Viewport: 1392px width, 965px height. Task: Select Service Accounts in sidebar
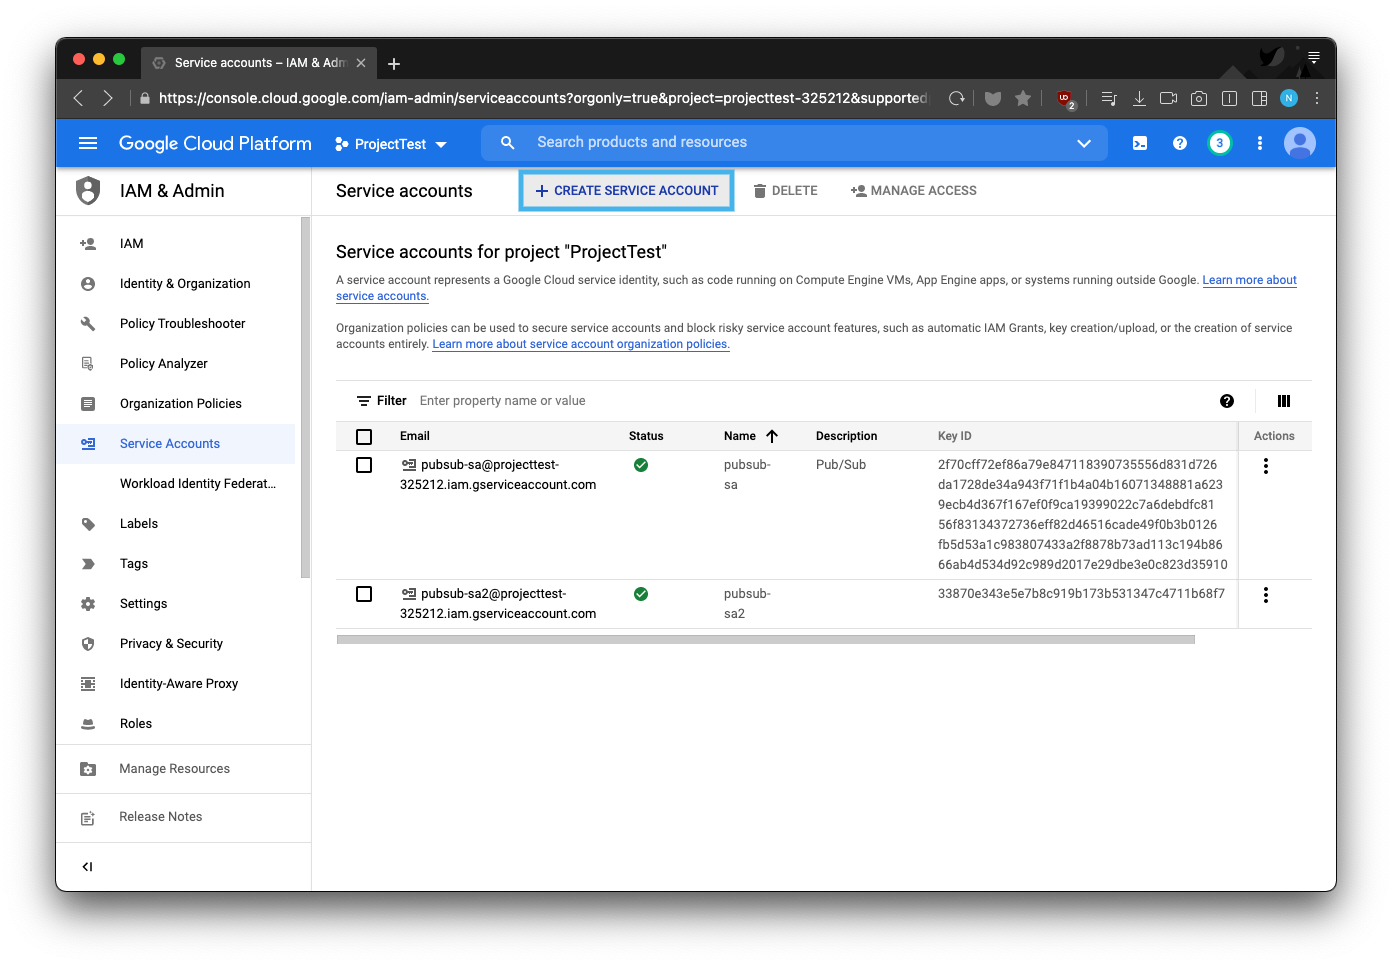(x=176, y=444)
